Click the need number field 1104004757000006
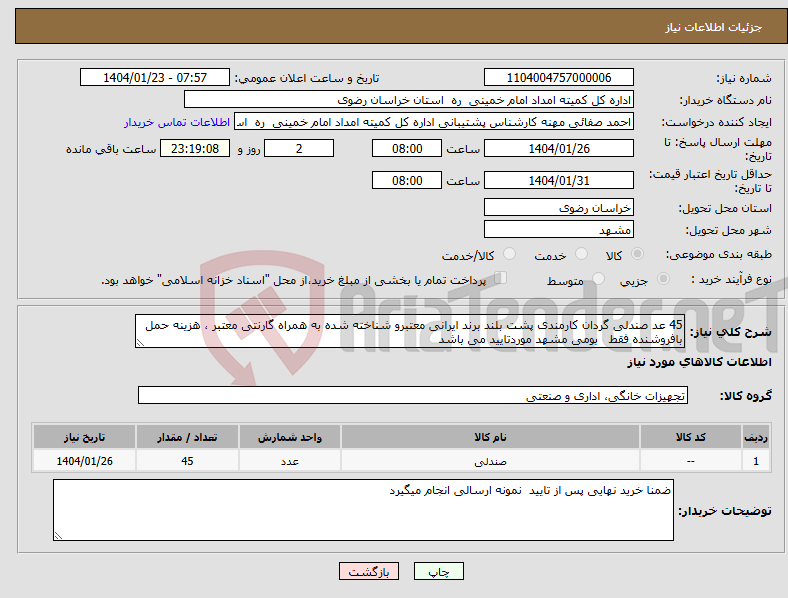 pyautogui.click(x=558, y=77)
